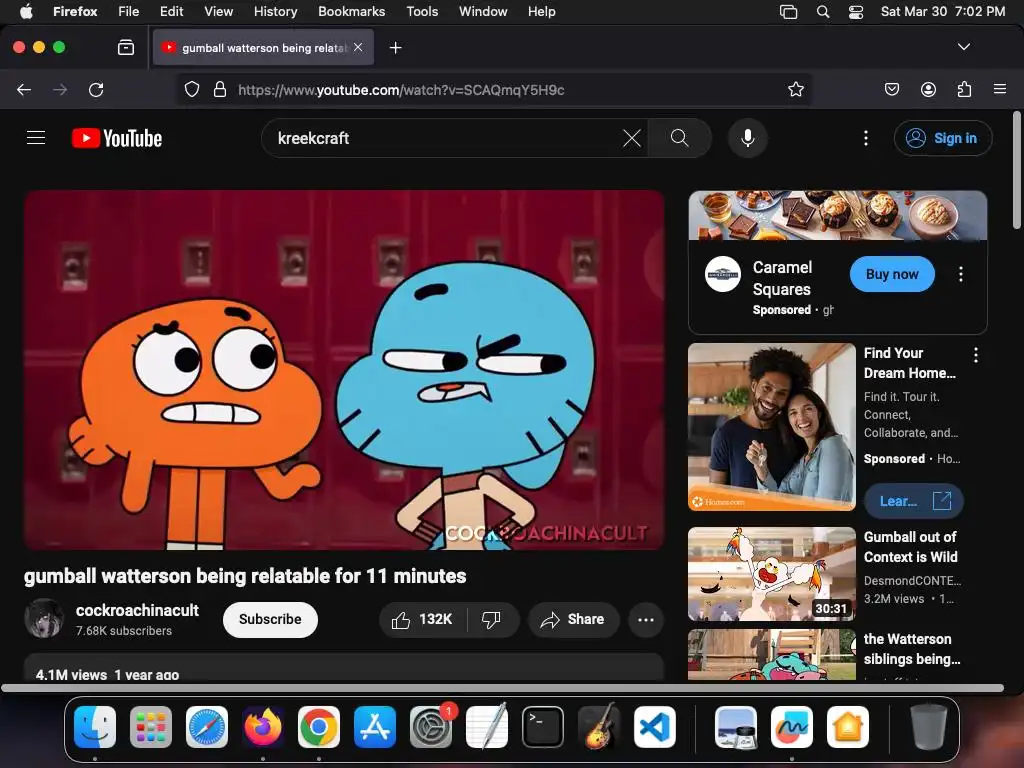The height and width of the screenshot is (768, 1024).
Task: Open macOS Control Center
Action: (x=856, y=12)
